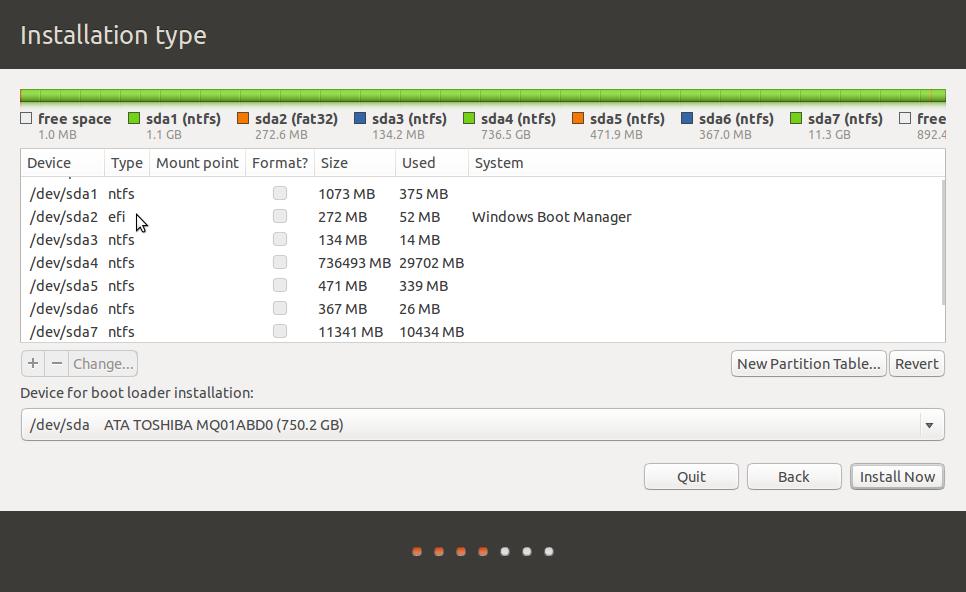Click the green sda1 (ntfs) legend square
This screenshot has height=592, width=966.
pyautogui.click(x=133, y=117)
